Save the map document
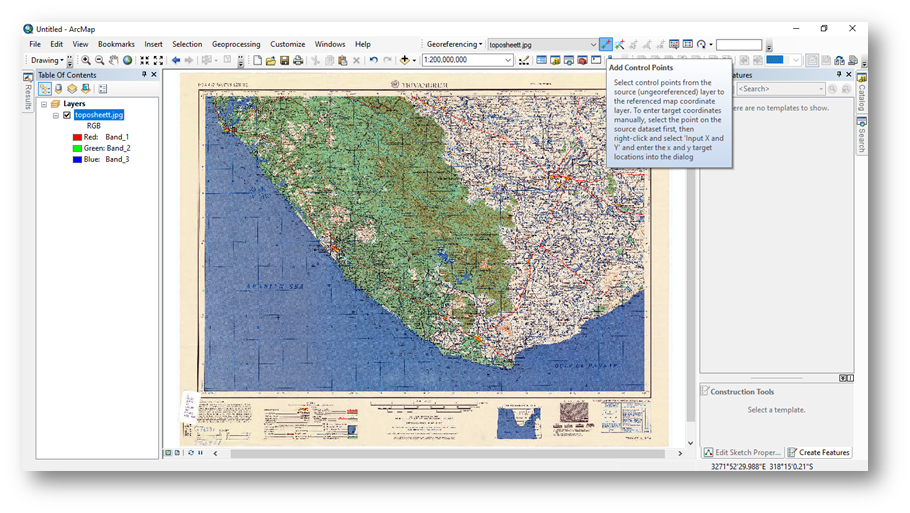910x513 pixels. click(x=284, y=60)
